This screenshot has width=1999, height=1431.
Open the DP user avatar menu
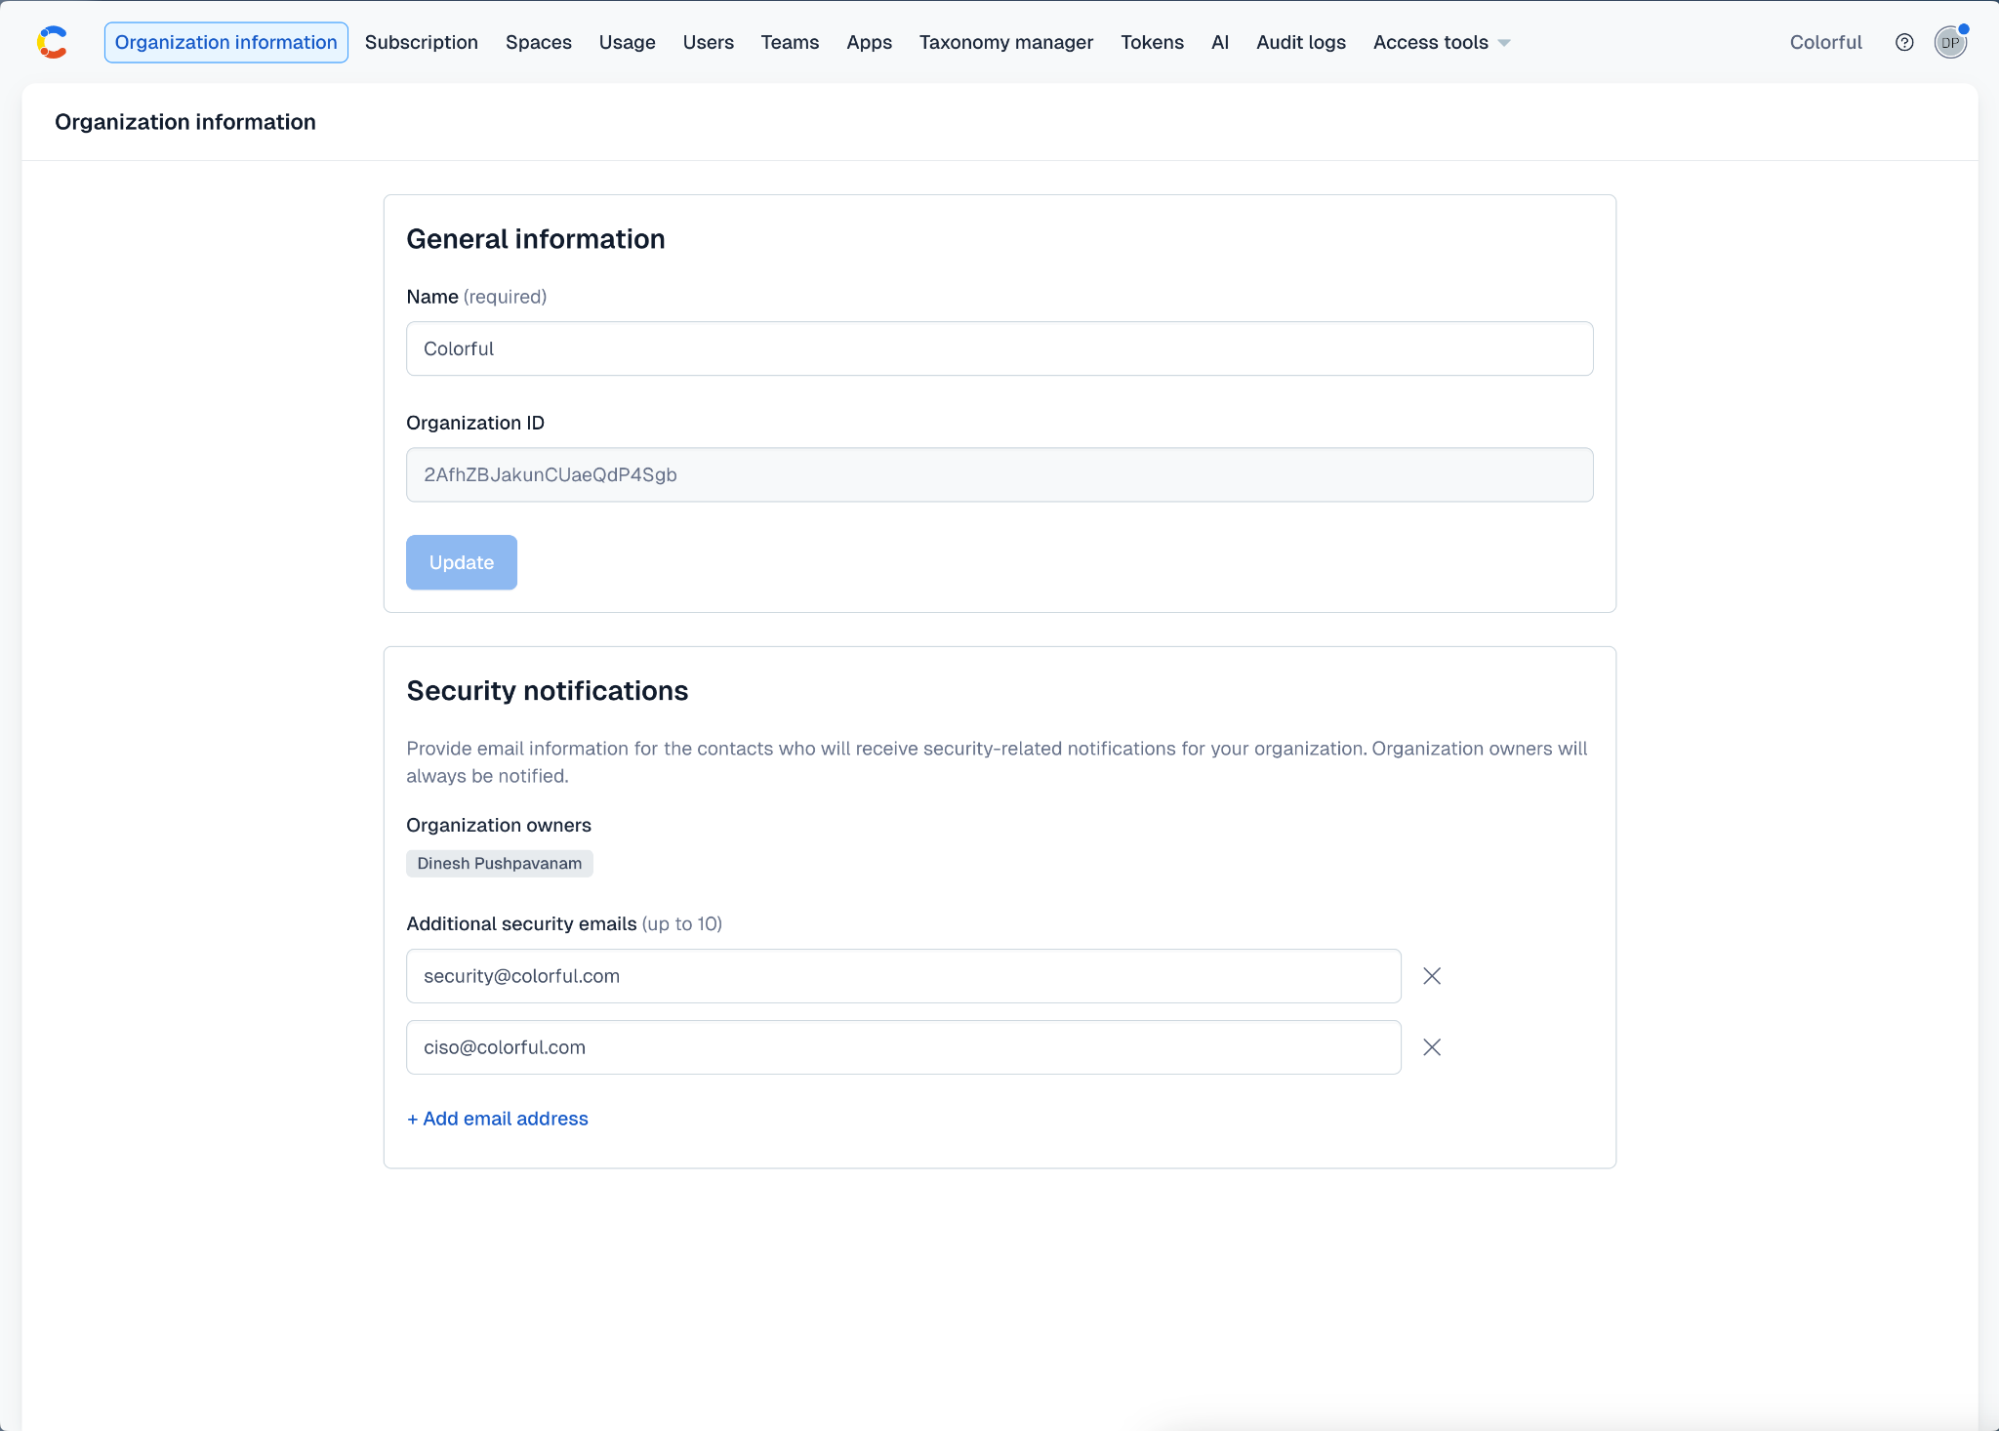point(1949,43)
